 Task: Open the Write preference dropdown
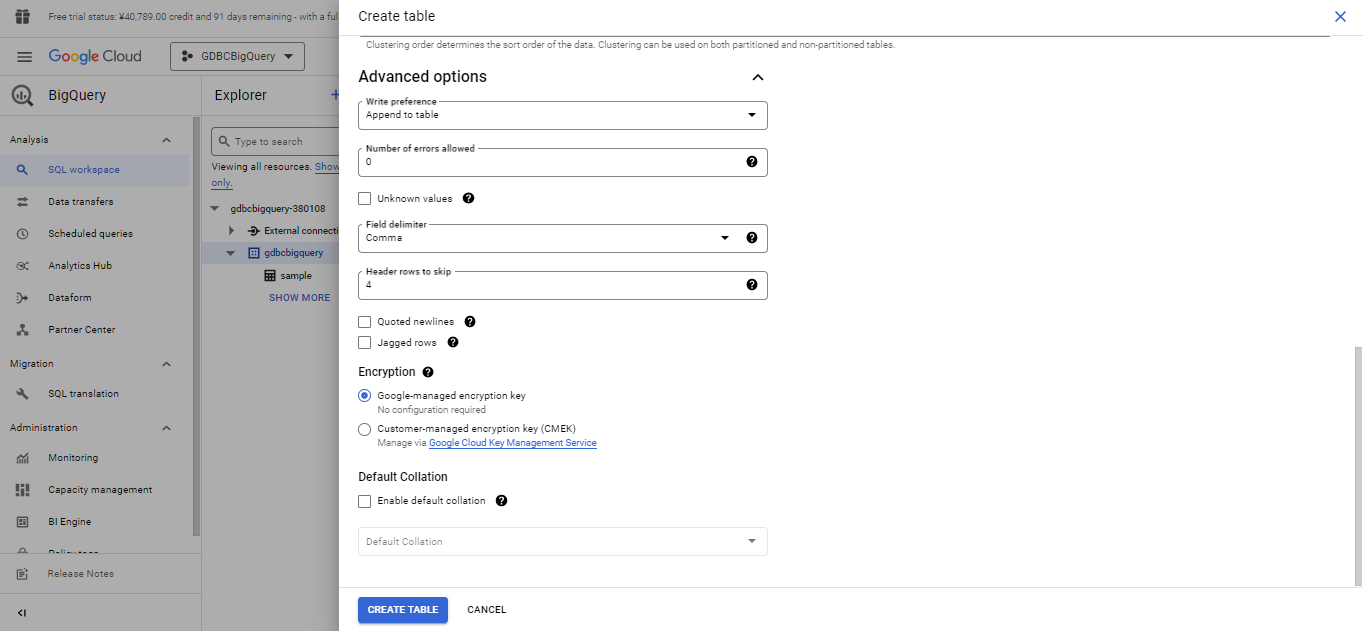[562, 115]
